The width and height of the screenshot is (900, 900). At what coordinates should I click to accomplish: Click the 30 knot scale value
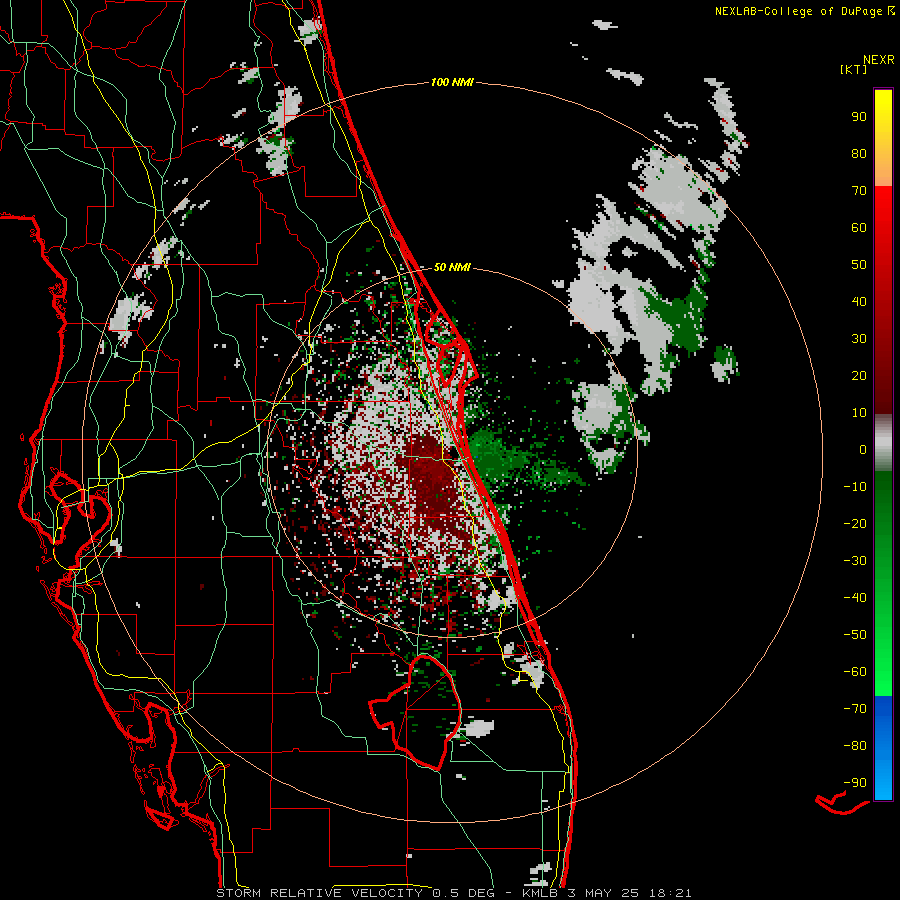tap(859, 339)
